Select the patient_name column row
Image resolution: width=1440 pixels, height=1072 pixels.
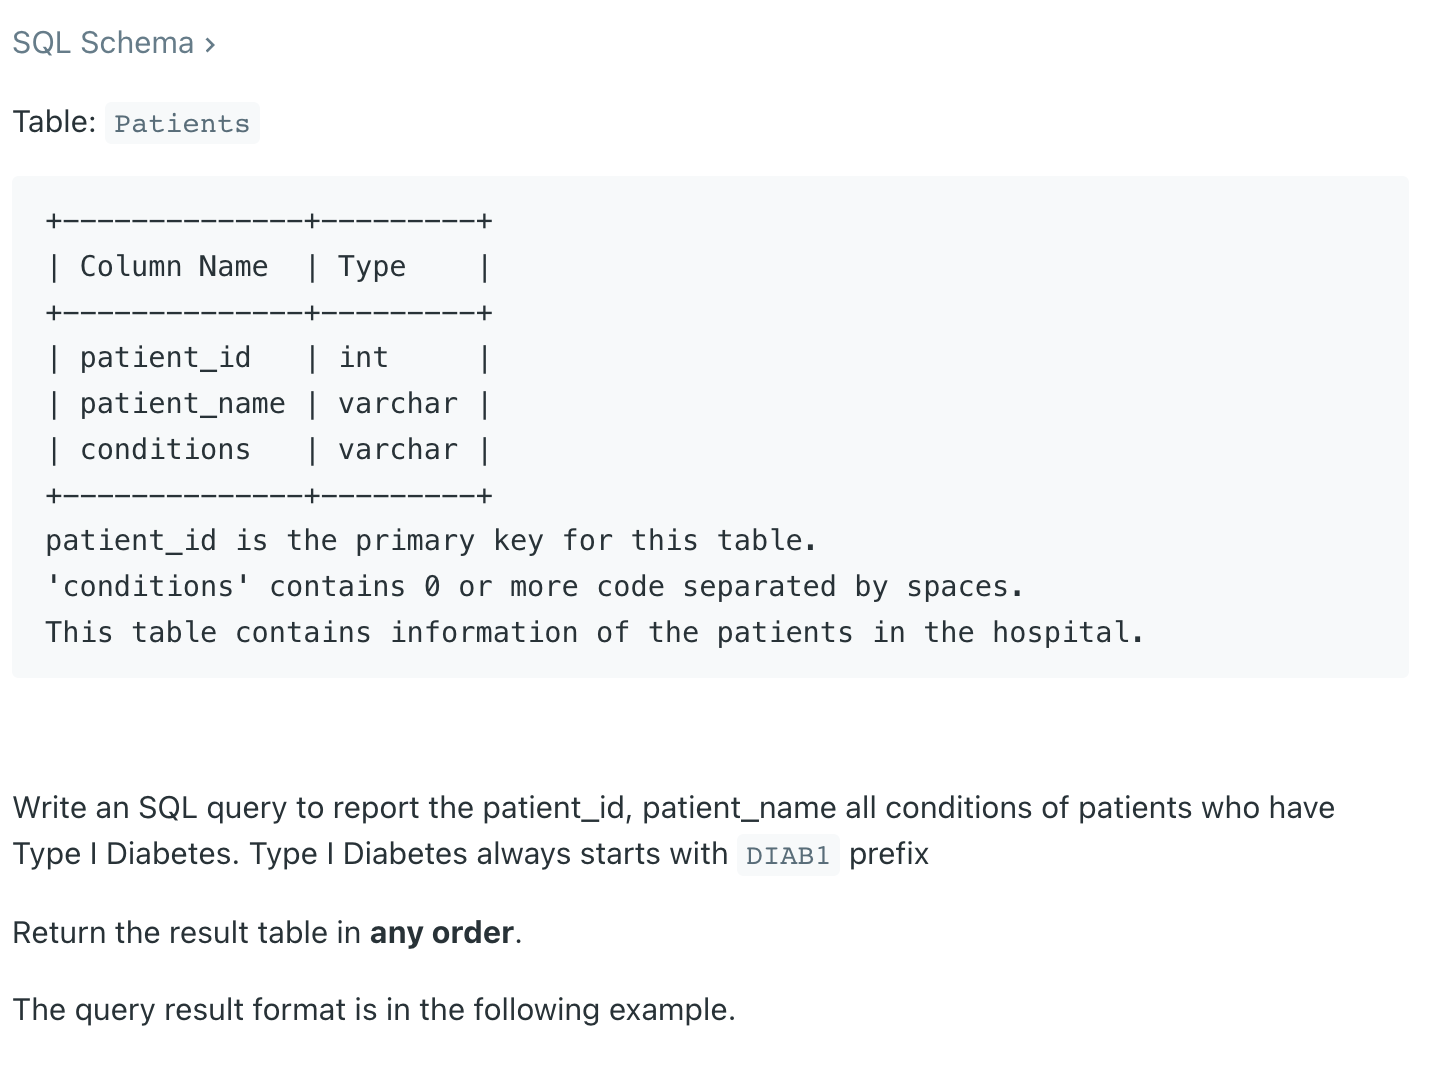click(x=268, y=404)
